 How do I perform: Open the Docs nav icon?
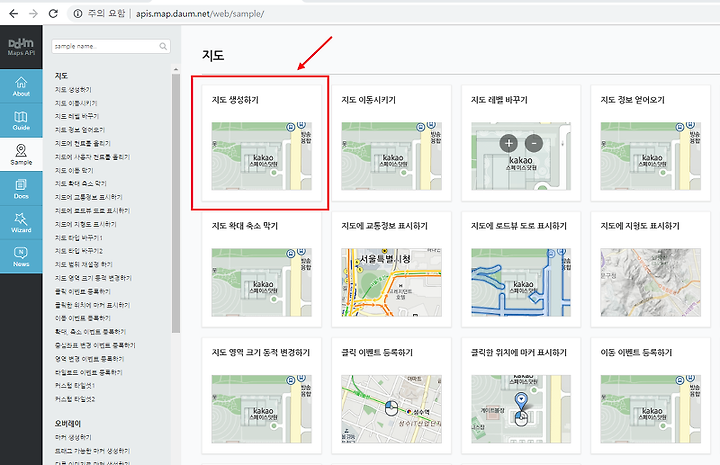(x=21, y=189)
